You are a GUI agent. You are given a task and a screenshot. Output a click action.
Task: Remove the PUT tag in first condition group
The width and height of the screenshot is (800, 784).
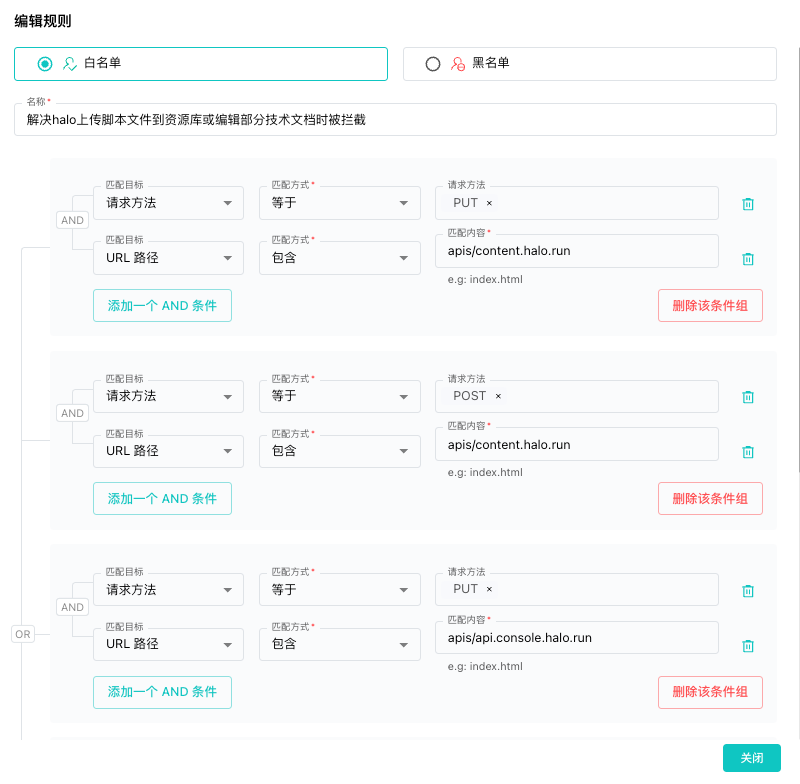pos(489,203)
